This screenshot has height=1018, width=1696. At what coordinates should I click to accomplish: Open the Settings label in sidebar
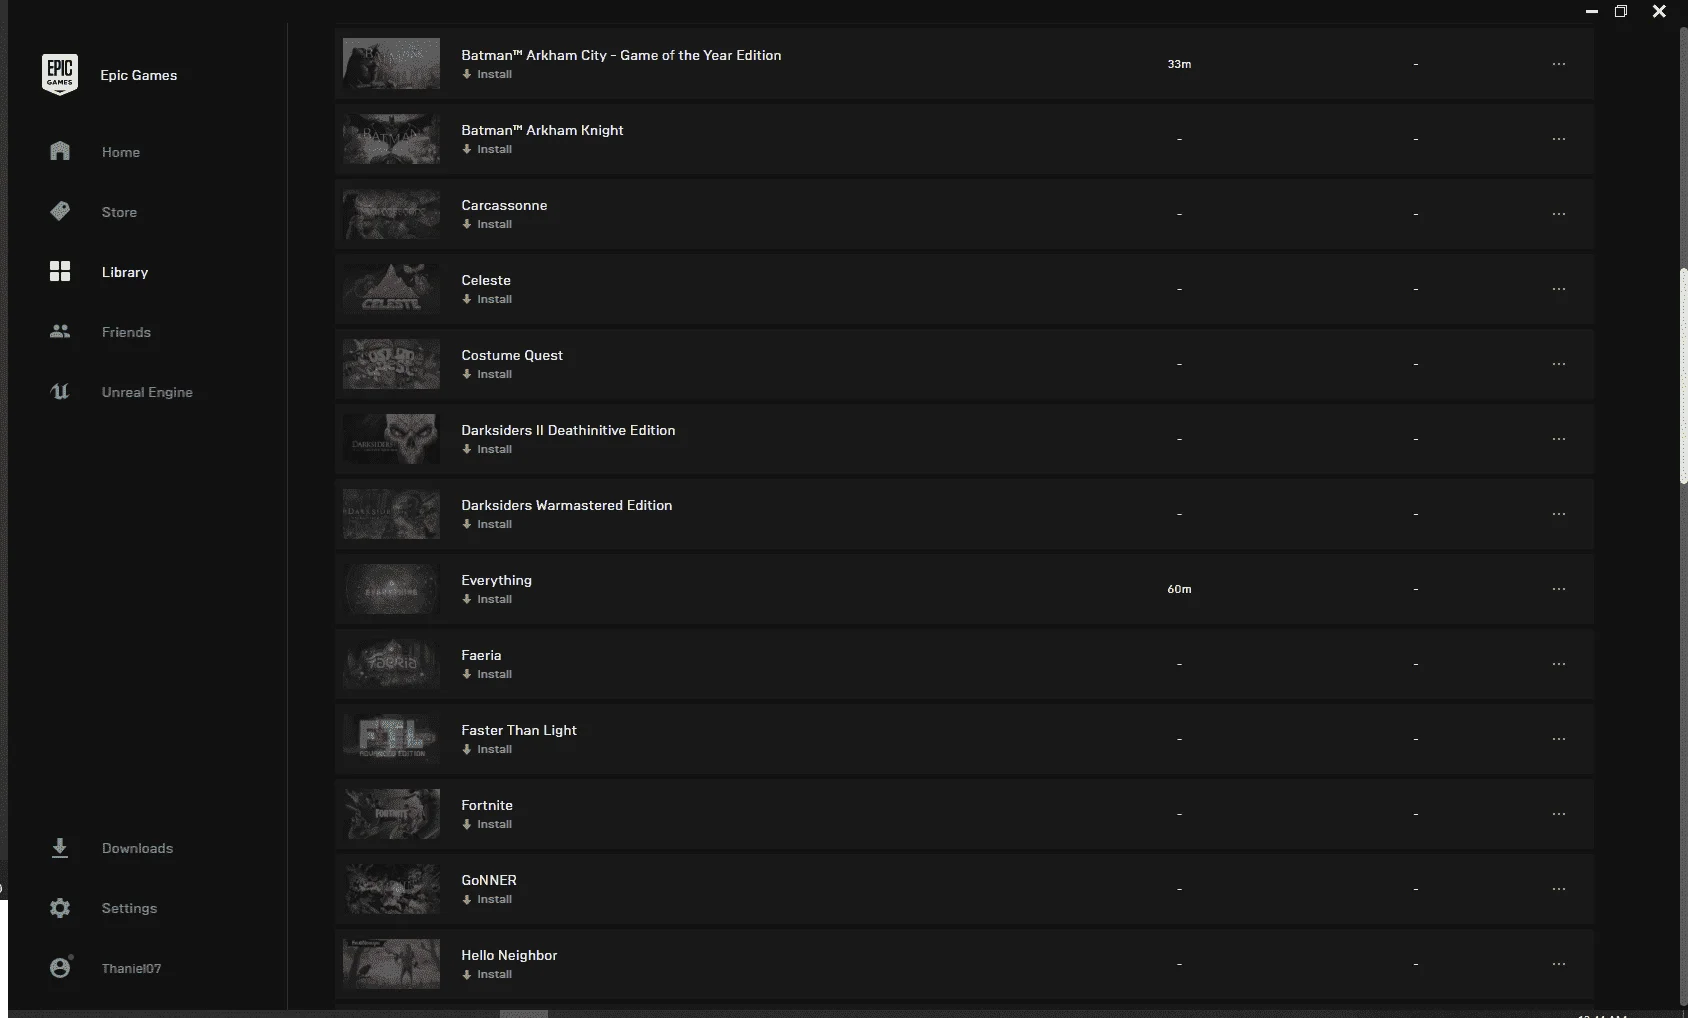coord(129,908)
